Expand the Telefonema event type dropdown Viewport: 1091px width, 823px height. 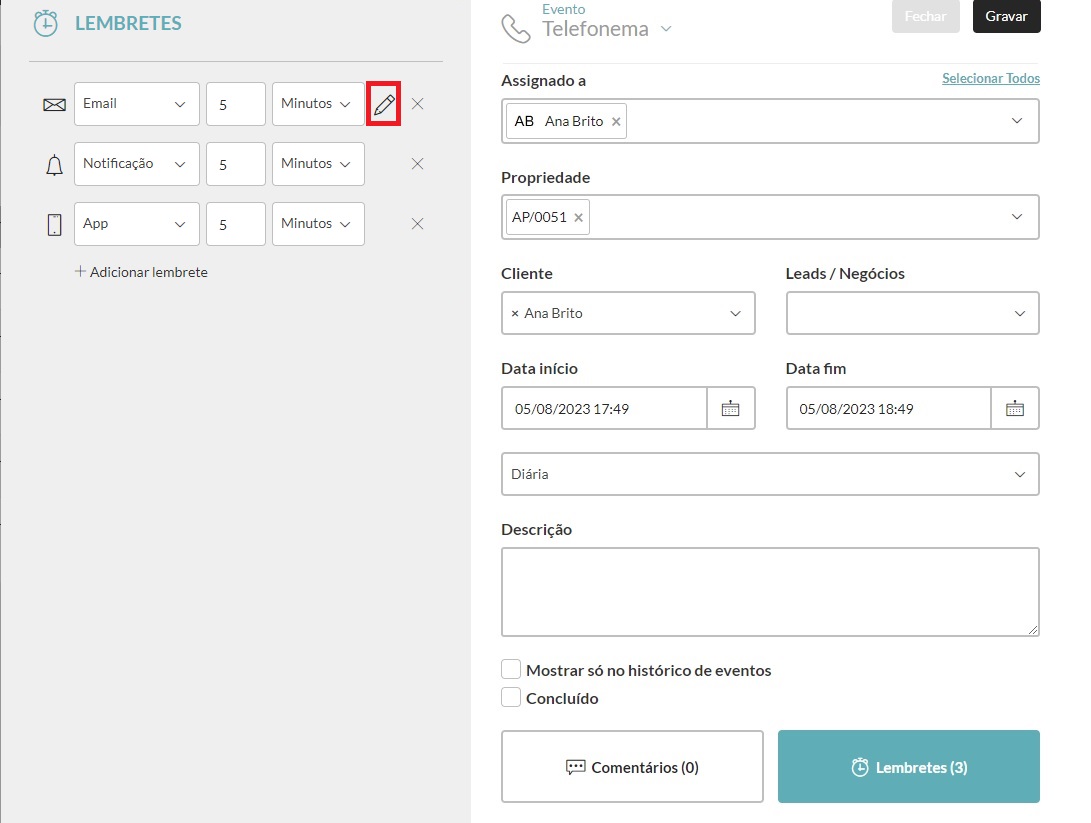pos(666,29)
